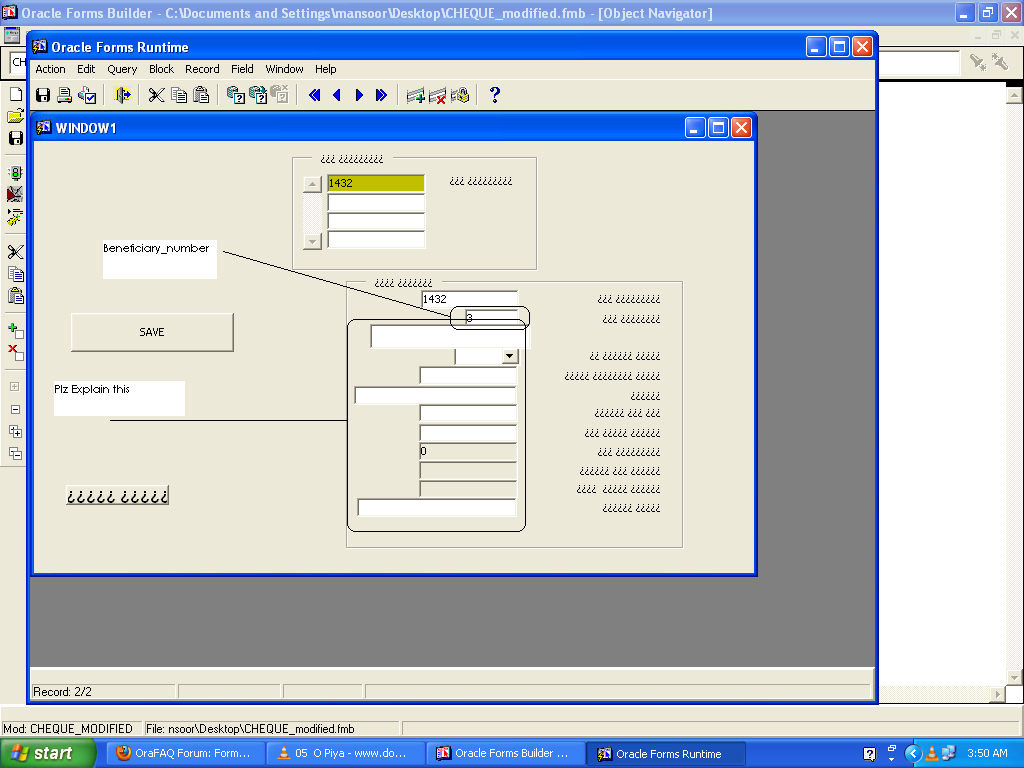Click the SAVE button
The height and width of the screenshot is (768, 1024).
(152, 332)
